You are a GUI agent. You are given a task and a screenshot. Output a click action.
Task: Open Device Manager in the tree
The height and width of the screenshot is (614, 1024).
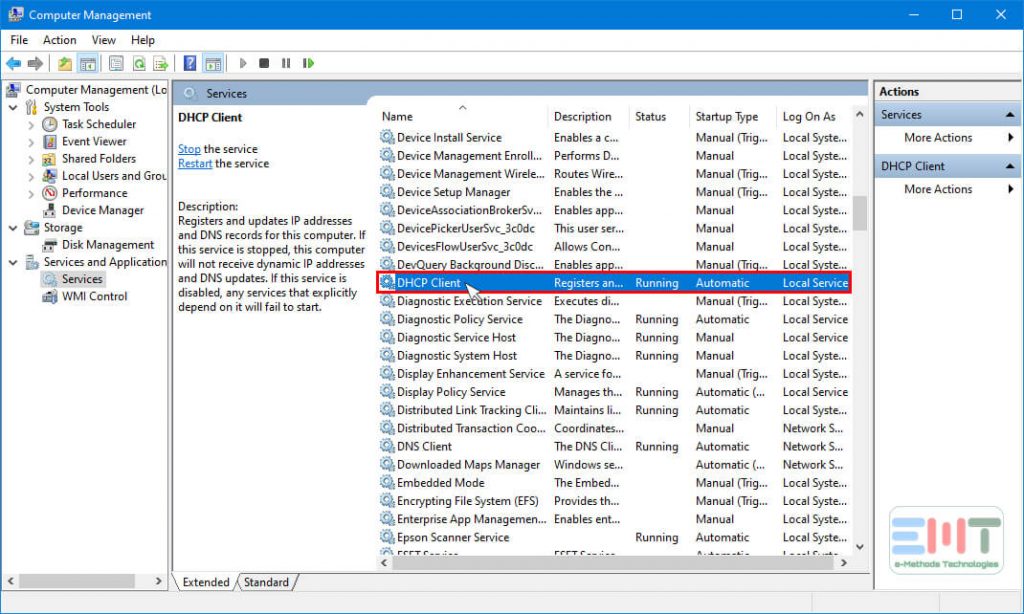coord(103,210)
